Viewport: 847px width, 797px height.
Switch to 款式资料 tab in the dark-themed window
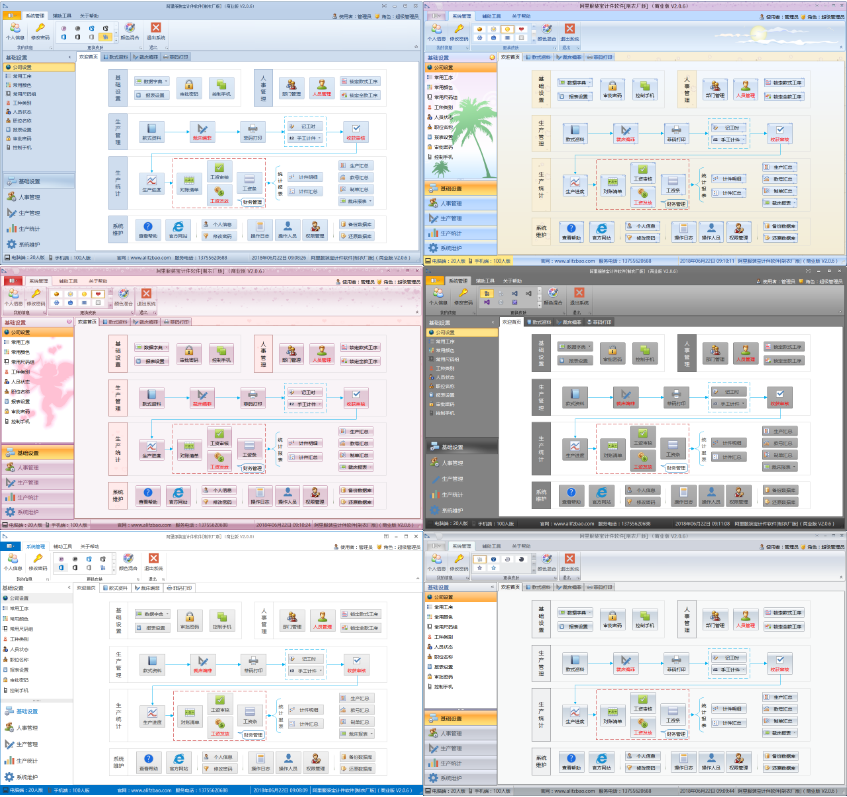coord(542,322)
